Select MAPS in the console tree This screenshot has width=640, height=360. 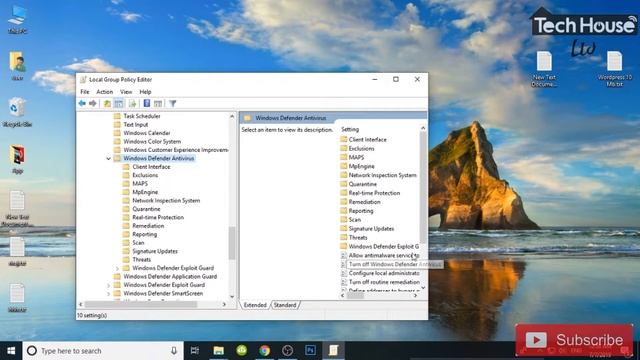pos(140,184)
